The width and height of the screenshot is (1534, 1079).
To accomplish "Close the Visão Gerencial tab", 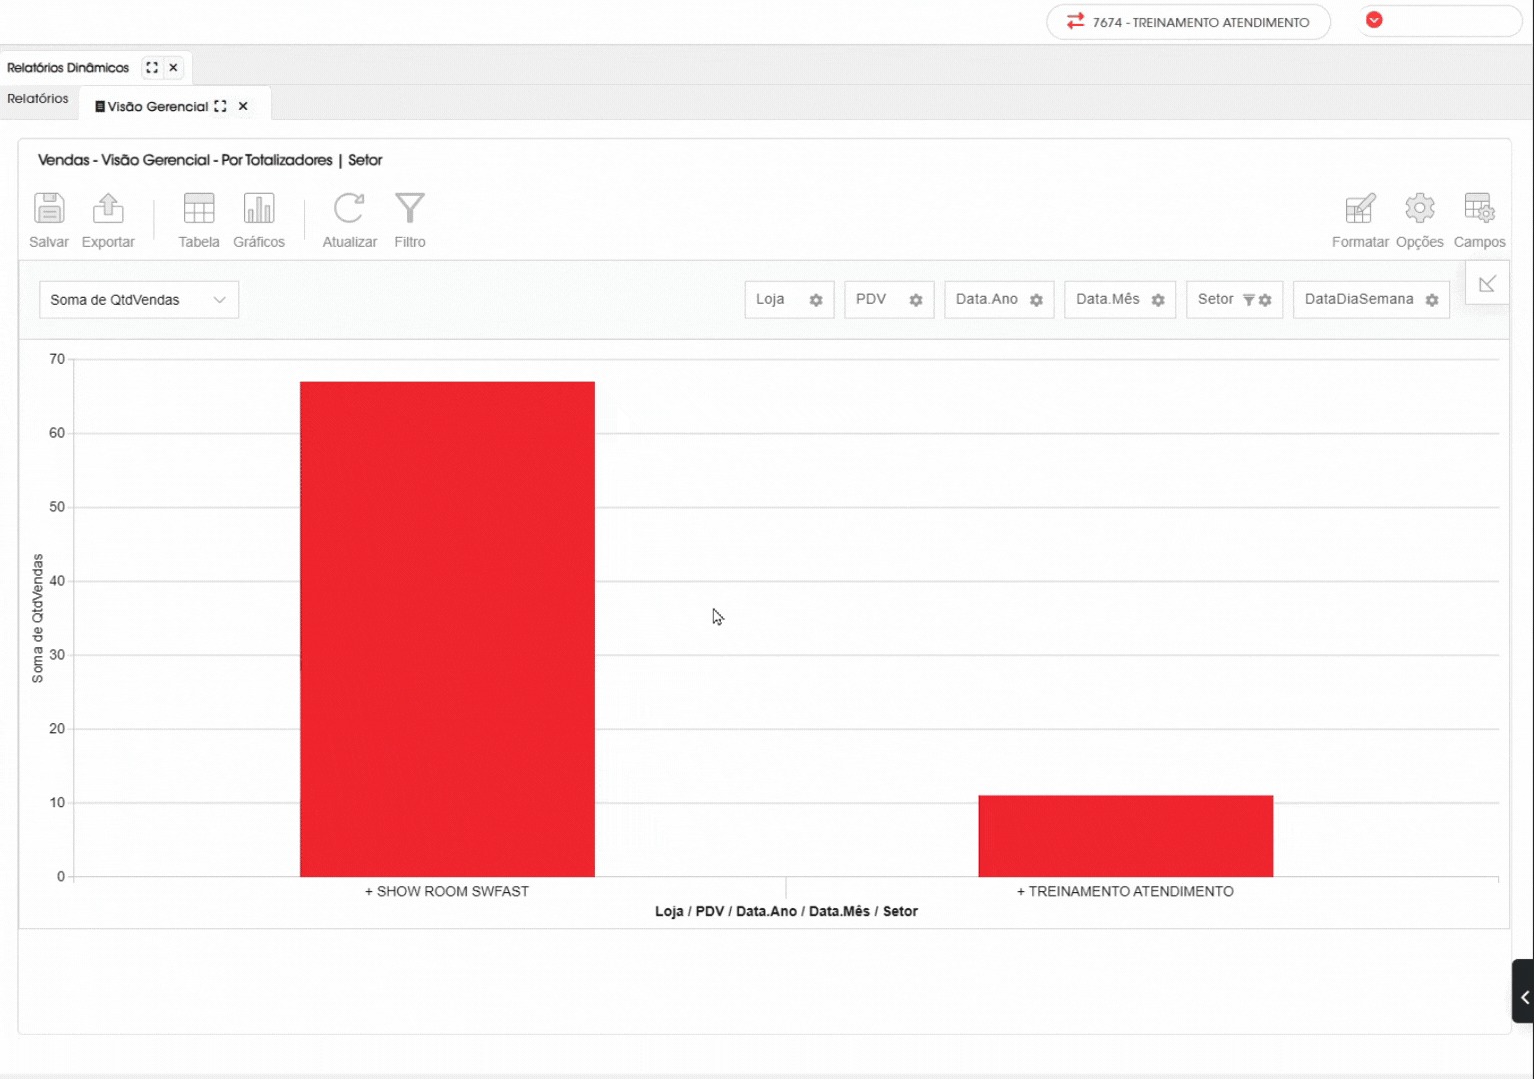I will pos(243,106).
